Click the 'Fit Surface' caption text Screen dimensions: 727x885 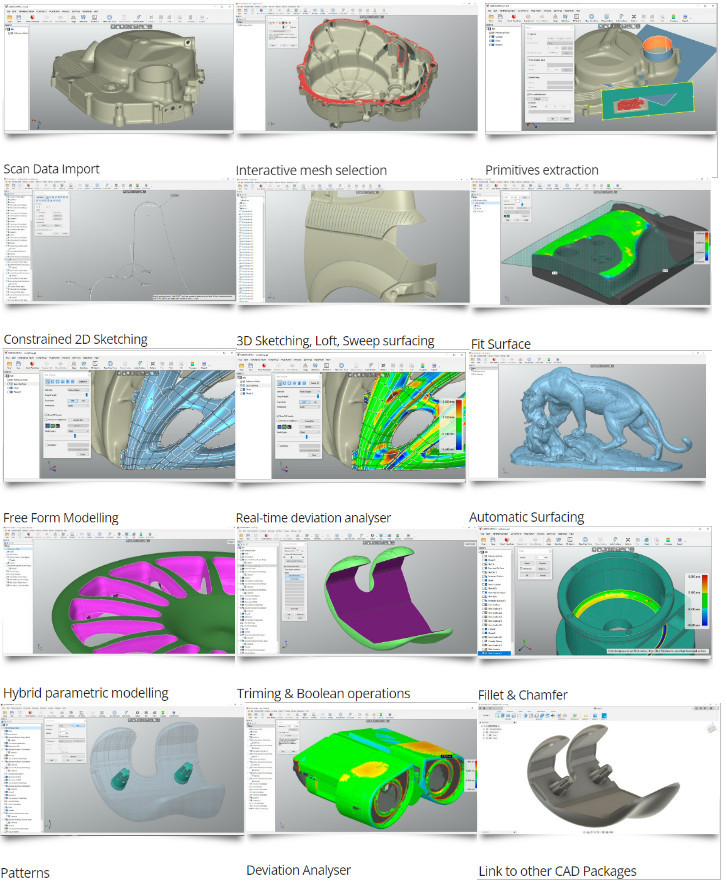coord(501,344)
